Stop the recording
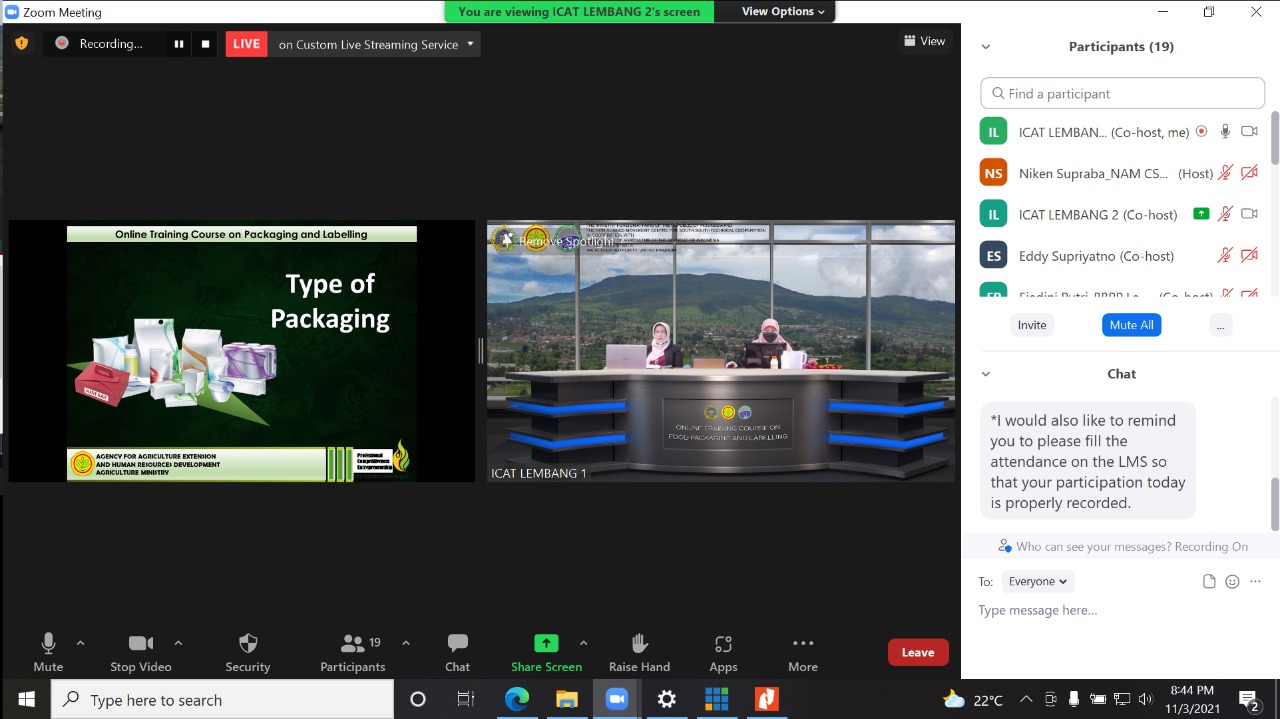Viewport: 1280px width, 719px height. [206, 44]
